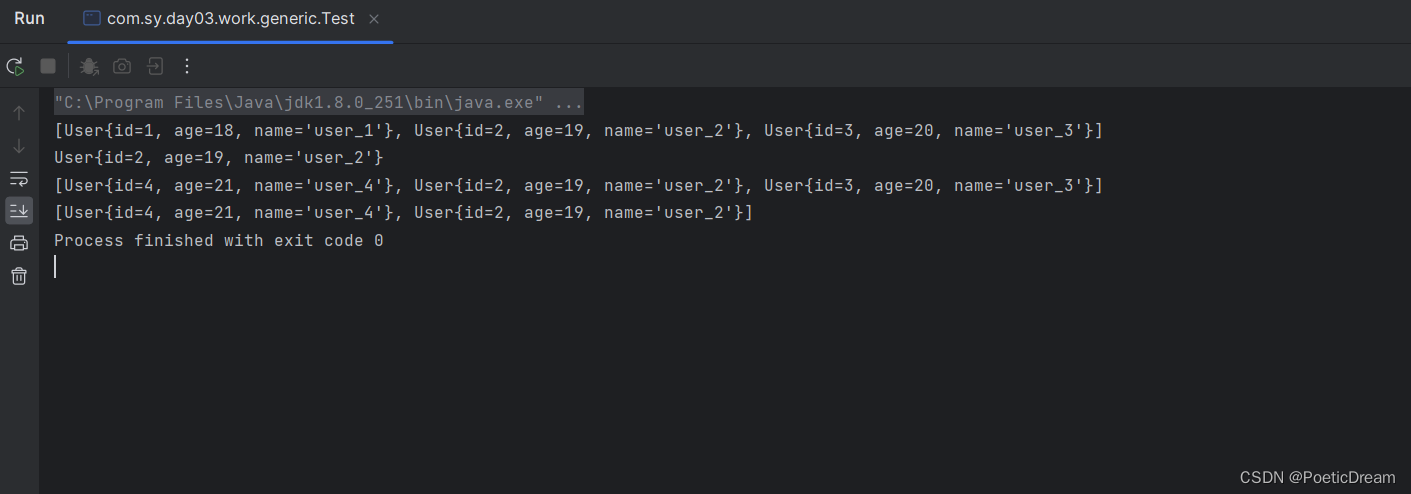Click the Stop process square icon

48,66
